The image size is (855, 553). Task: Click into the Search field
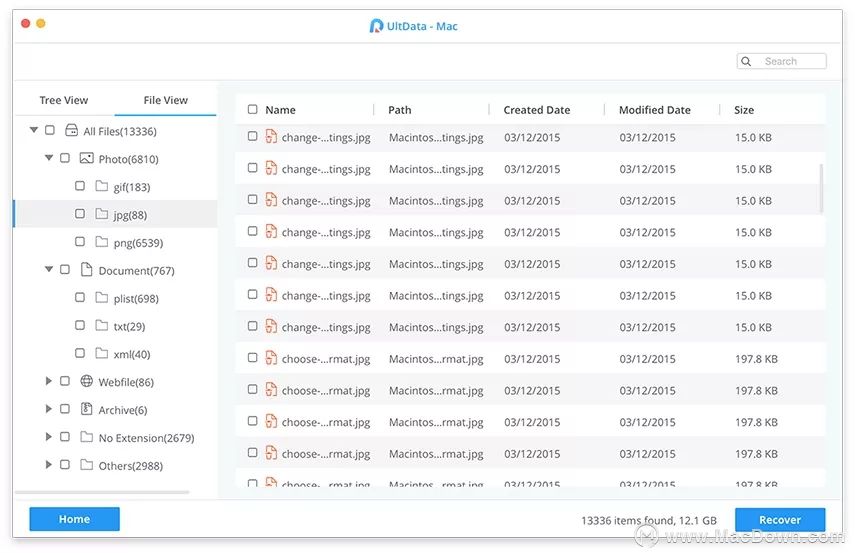click(x=781, y=61)
